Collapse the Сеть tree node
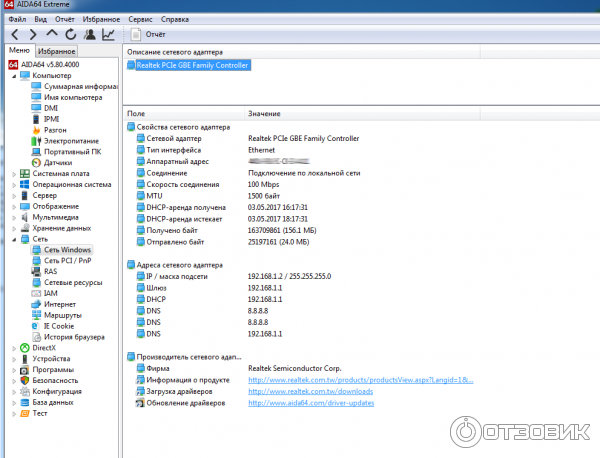600x458 pixels. [14, 240]
